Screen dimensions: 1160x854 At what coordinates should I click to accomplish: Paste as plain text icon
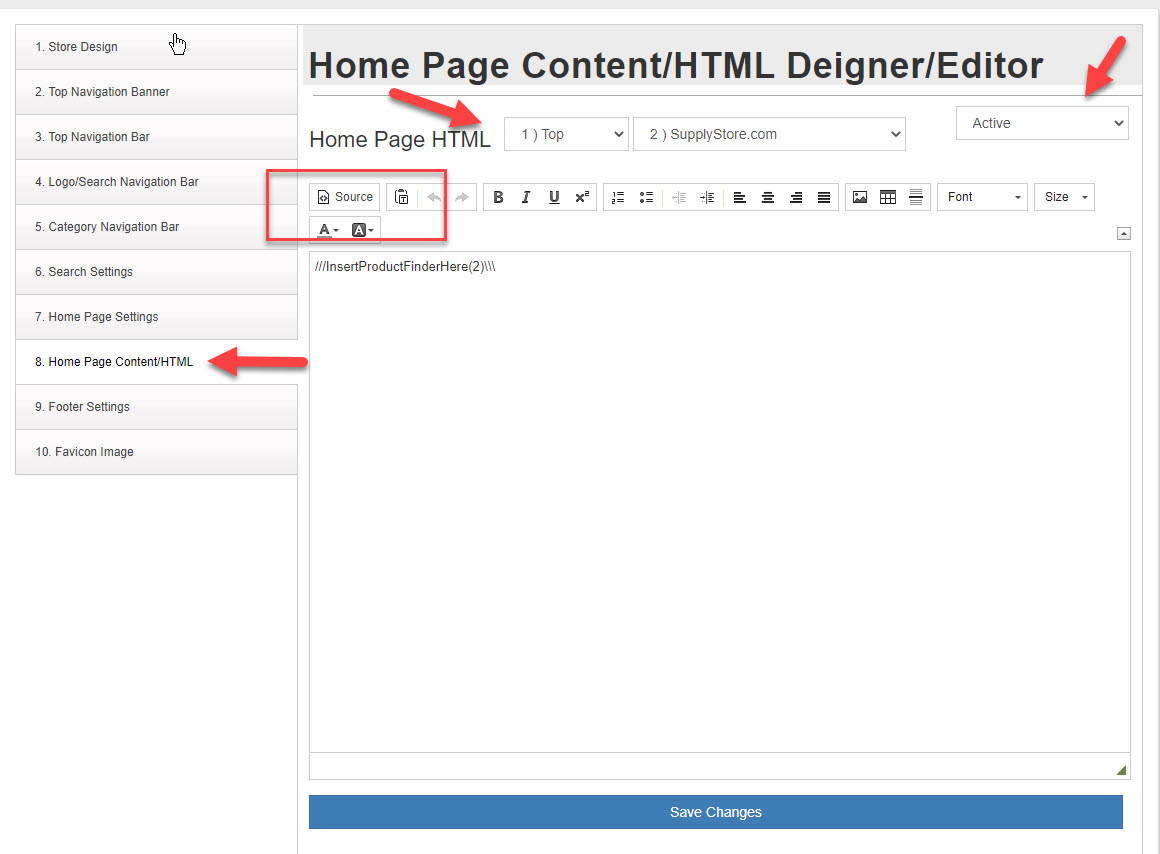(x=401, y=197)
